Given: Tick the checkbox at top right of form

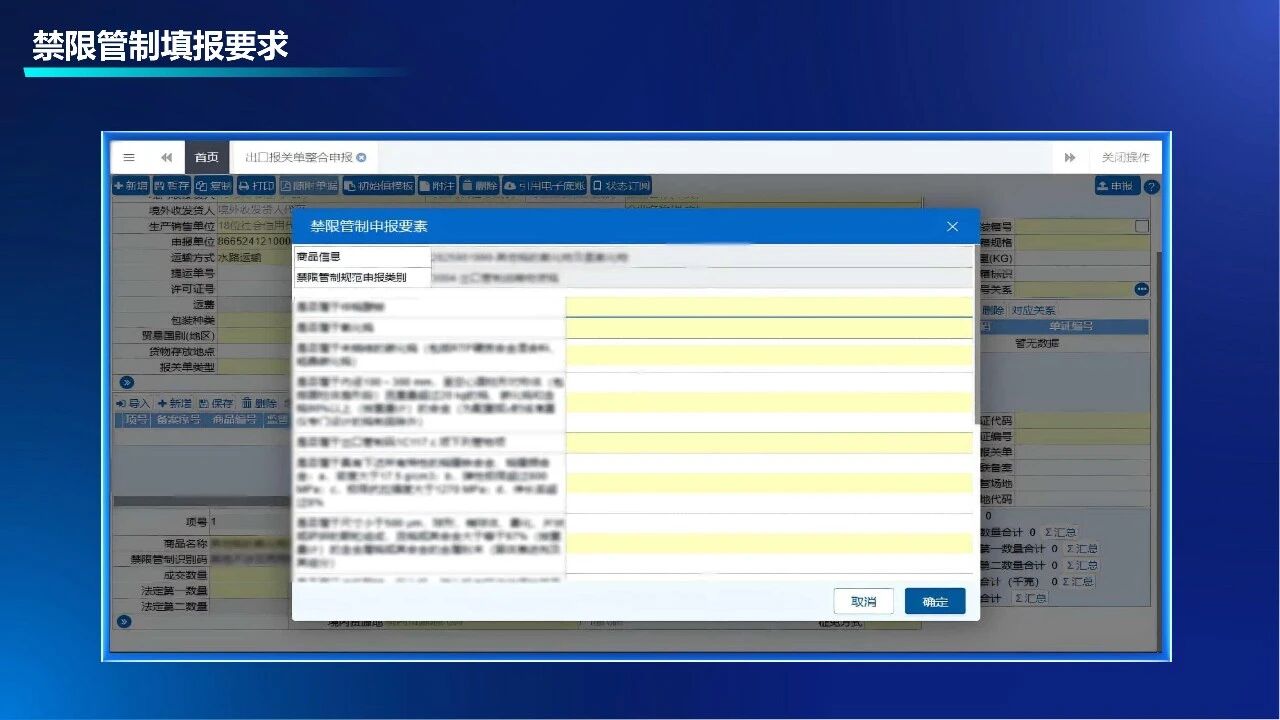Looking at the screenshot, I should point(1142,227).
